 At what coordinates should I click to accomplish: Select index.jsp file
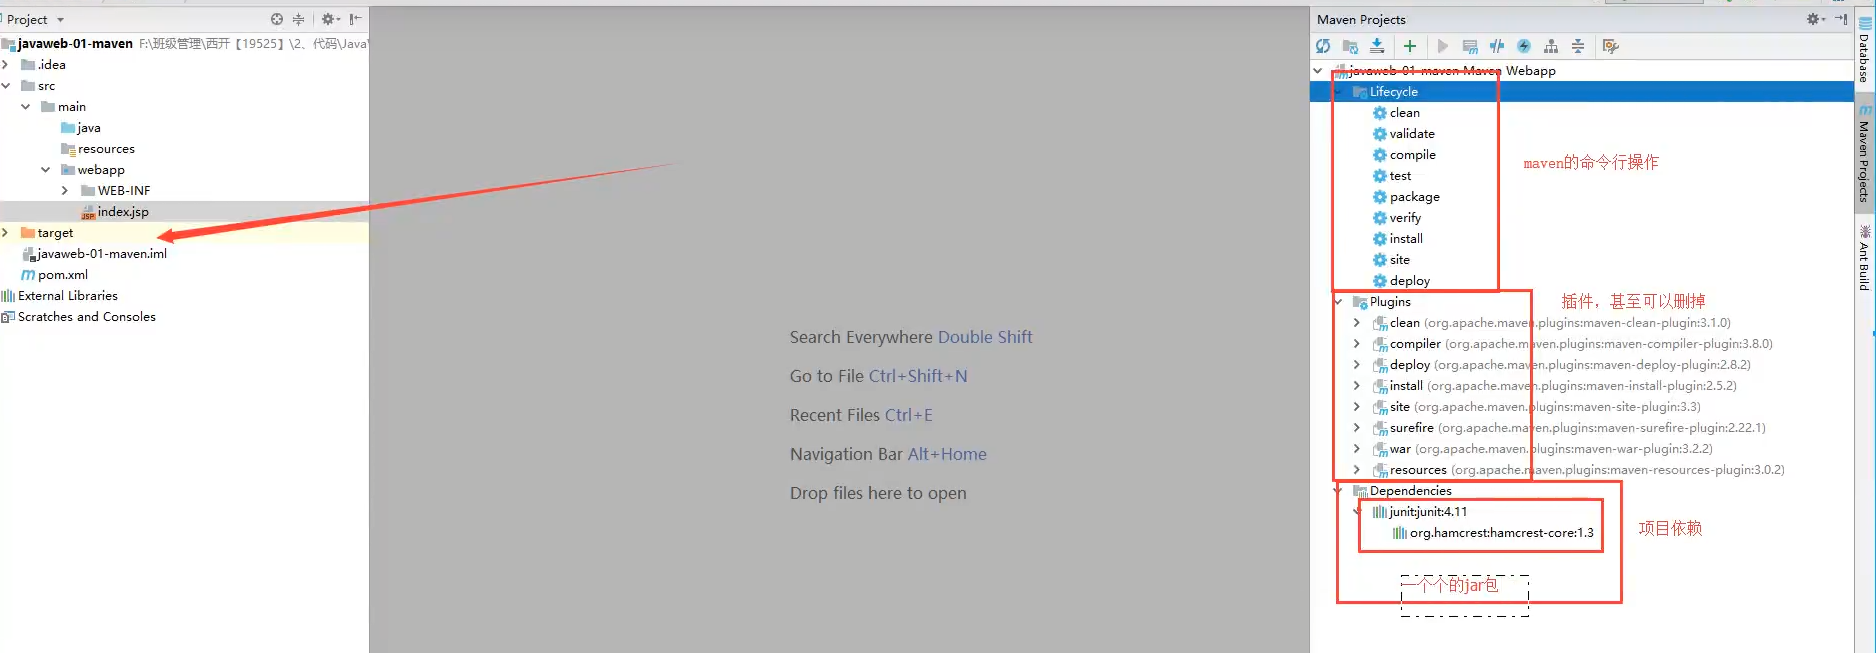(x=115, y=212)
